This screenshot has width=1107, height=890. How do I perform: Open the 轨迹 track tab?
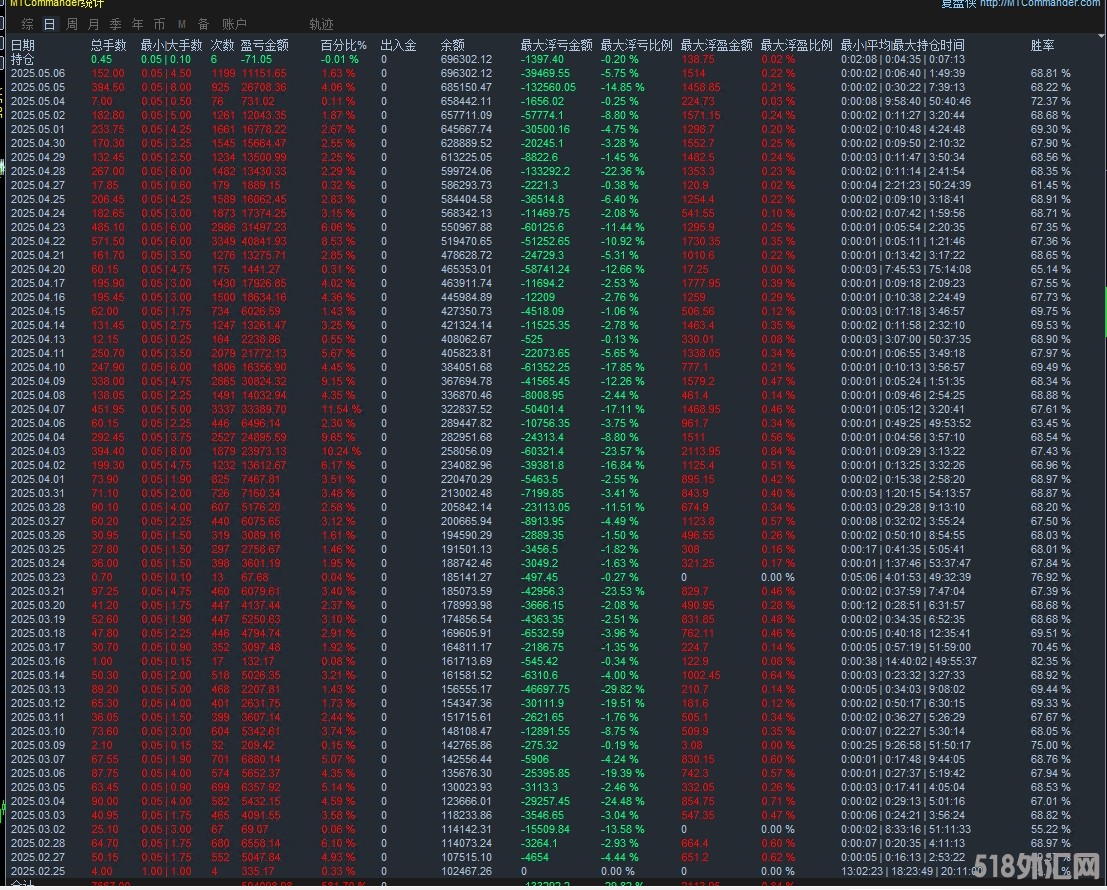pos(321,24)
